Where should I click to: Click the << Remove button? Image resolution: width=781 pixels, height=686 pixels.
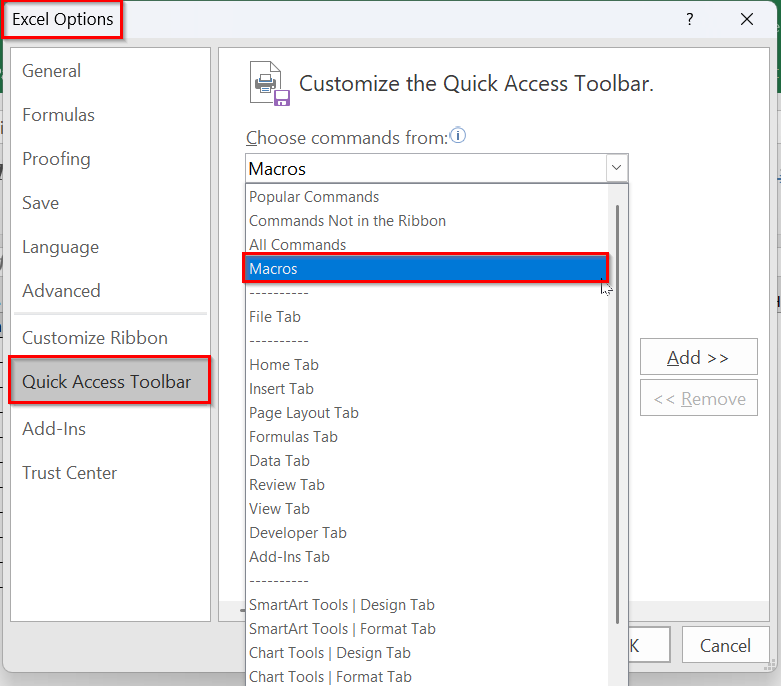pyautogui.click(x=698, y=398)
